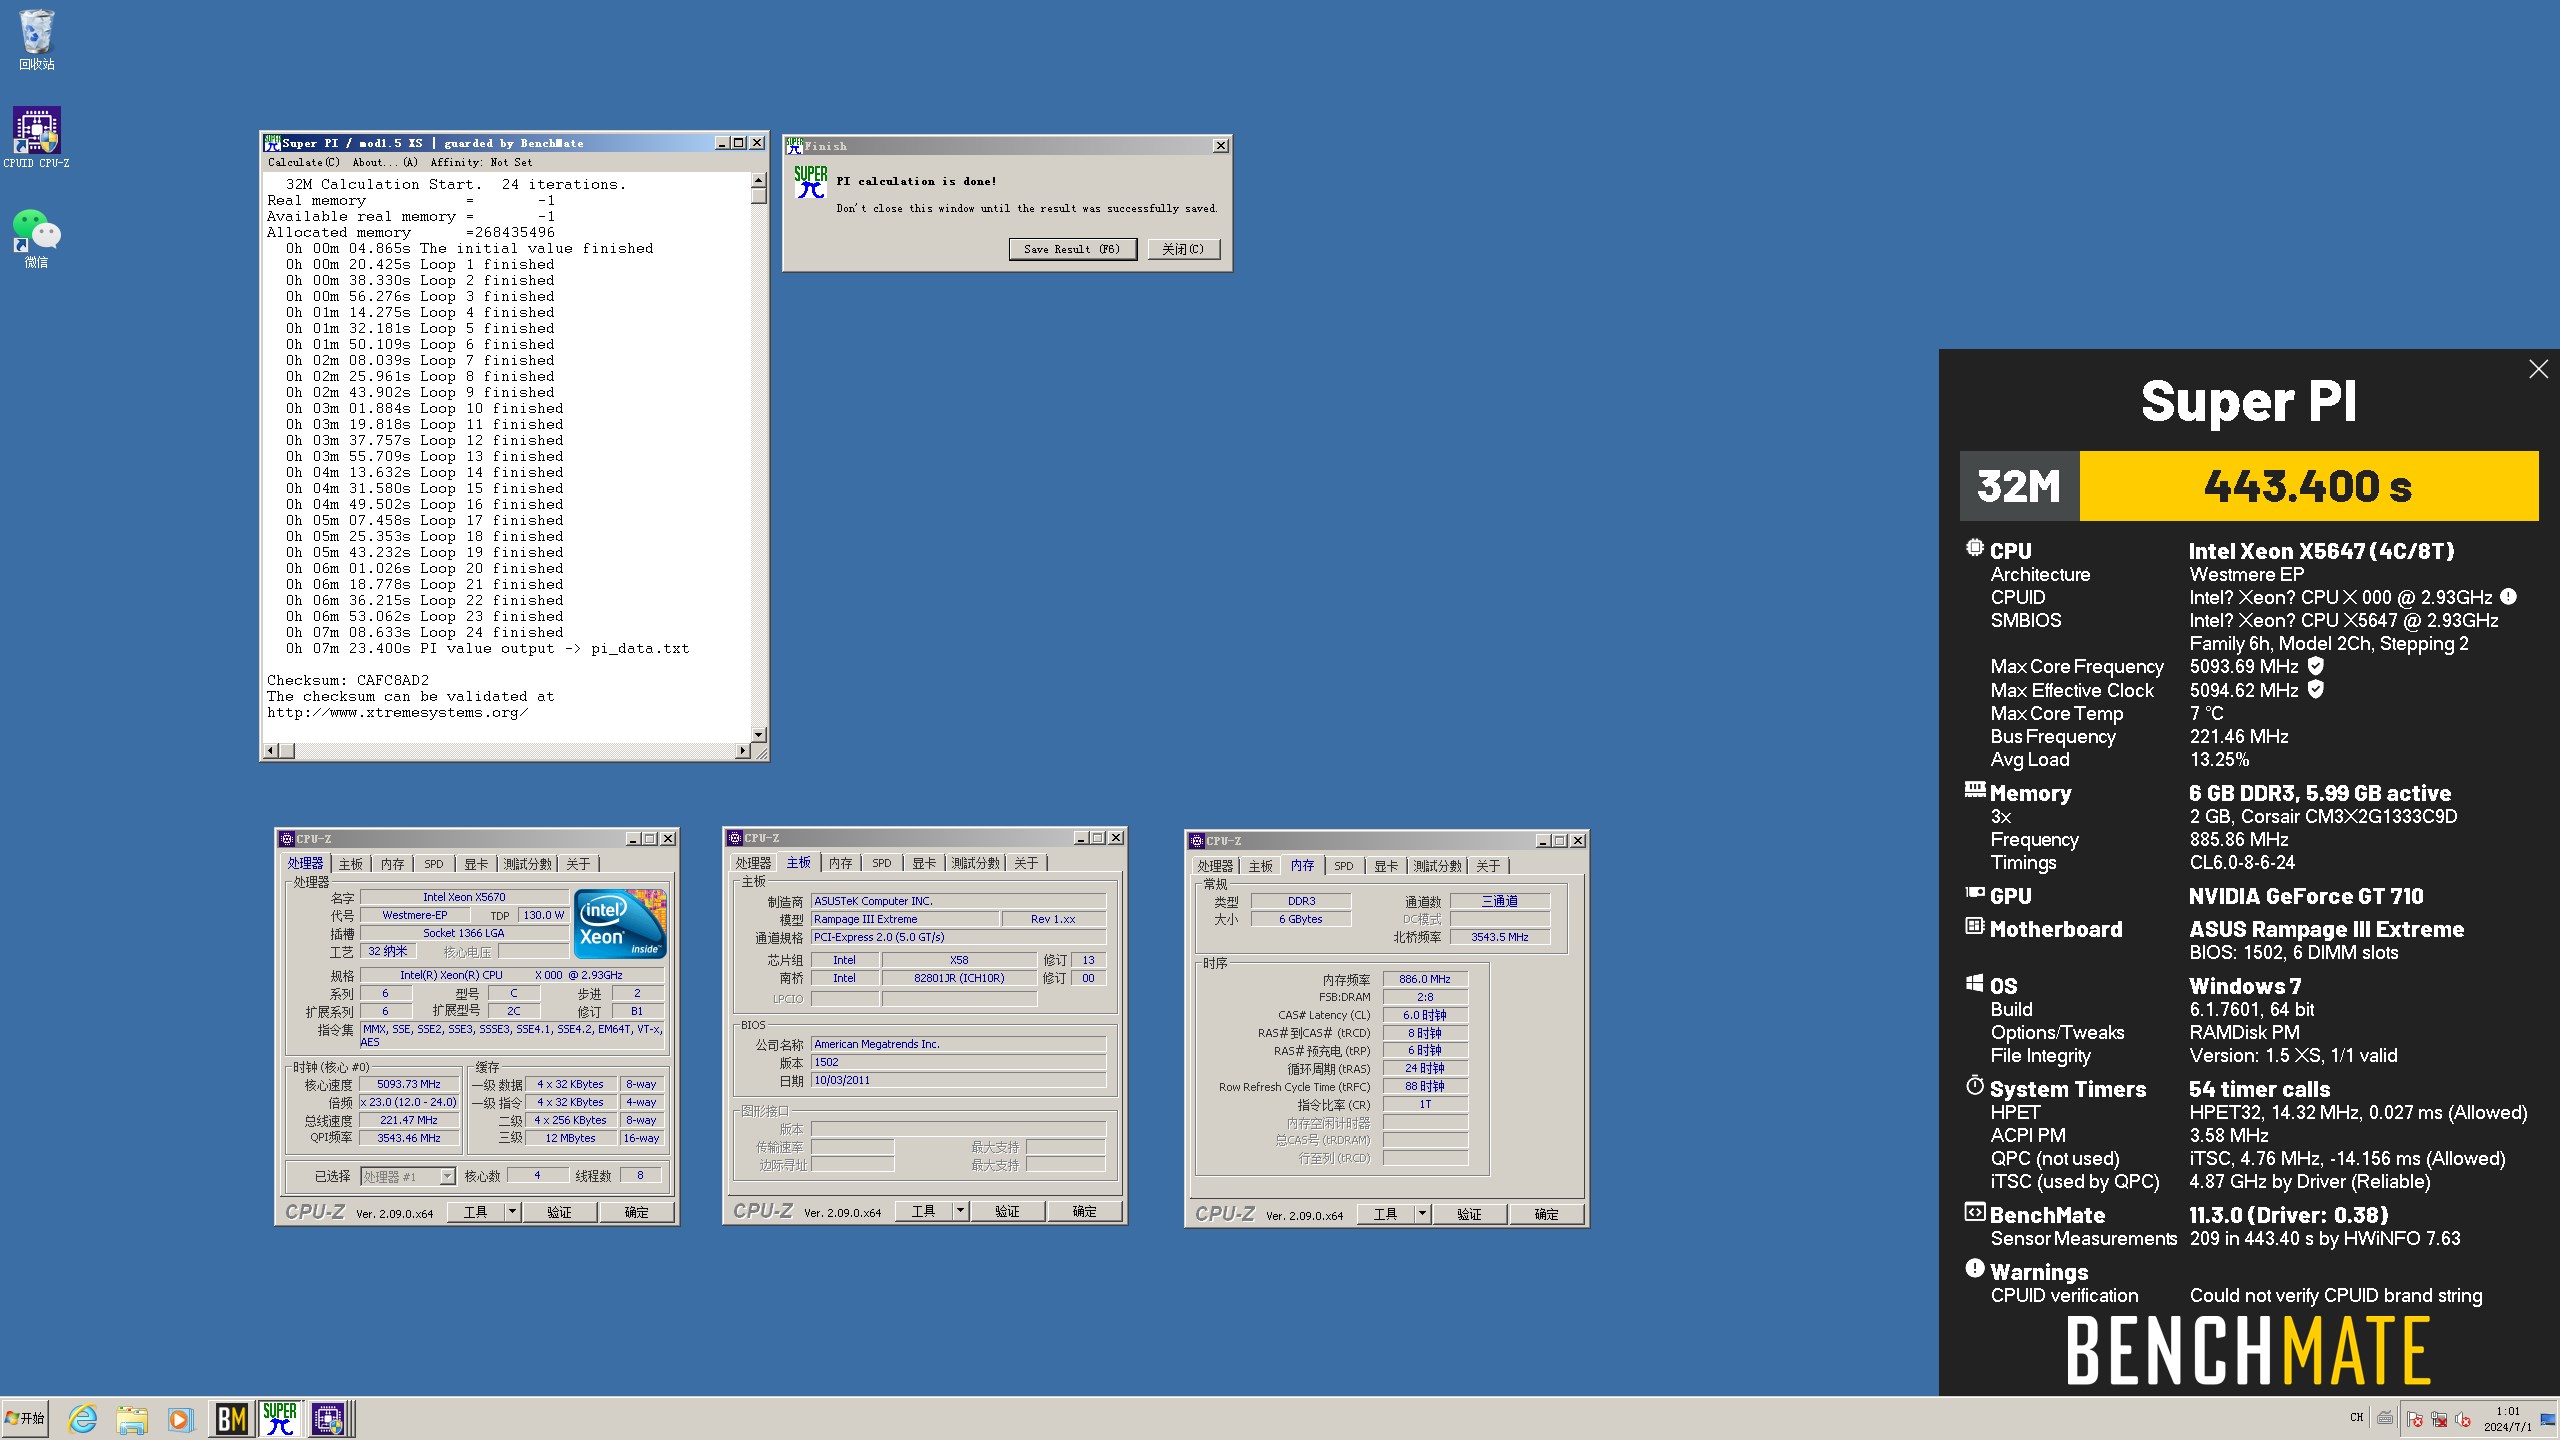This screenshot has height=1440, width=2560.
Task: Click Max Core Frequency verified shield icon
Action: (x=2316, y=666)
